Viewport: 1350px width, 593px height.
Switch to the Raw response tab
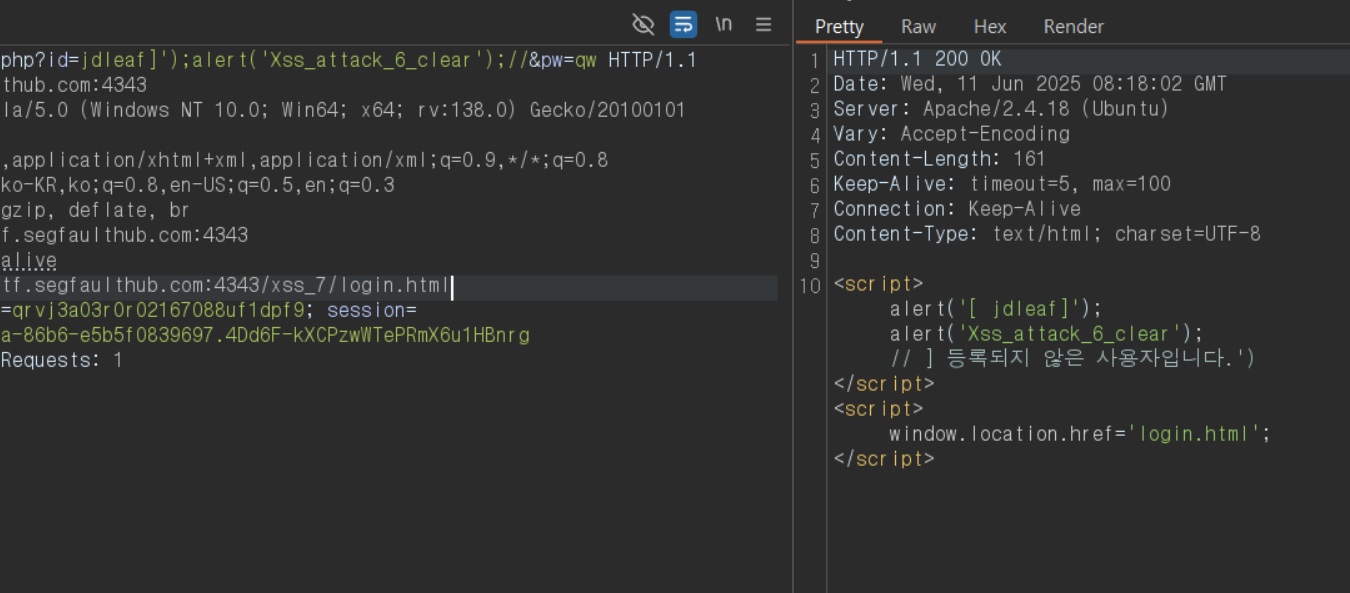918,27
